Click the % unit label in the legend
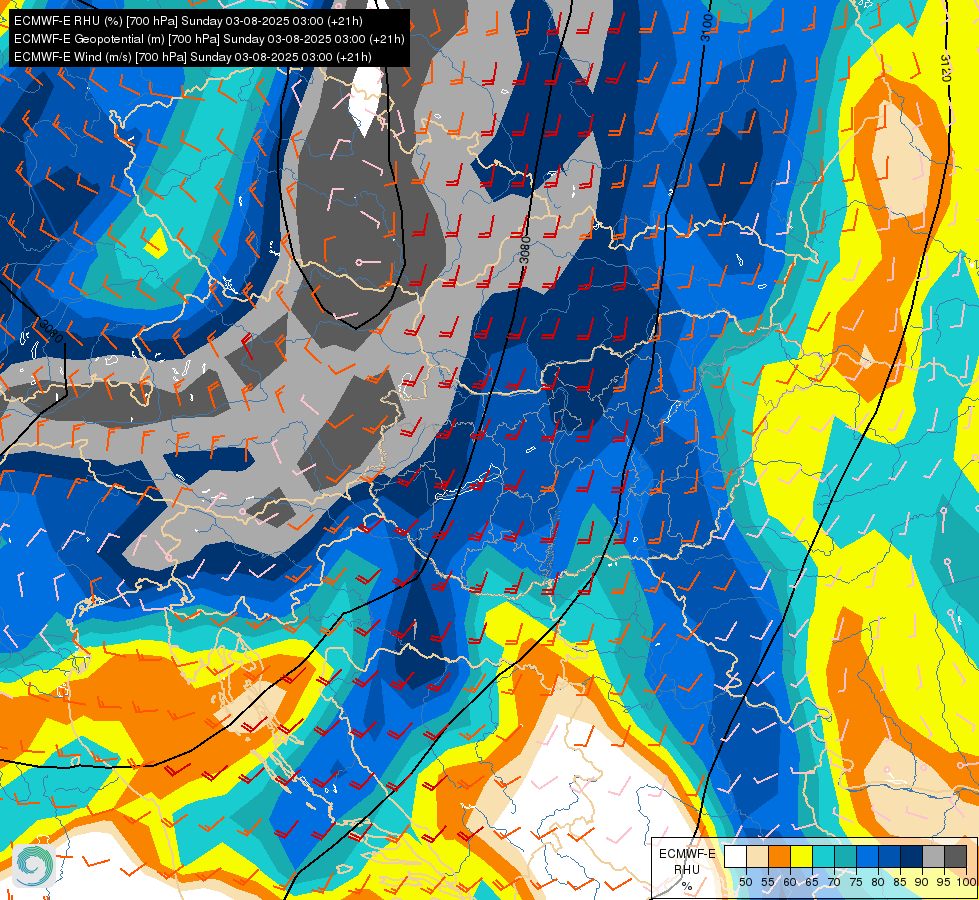 point(687,886)
